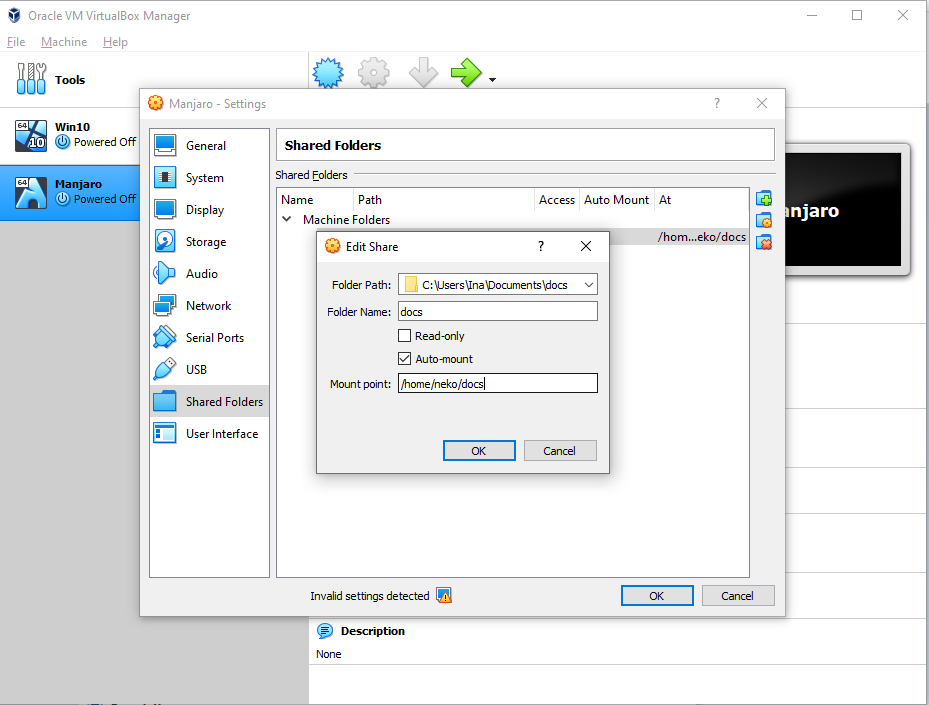Click the Auto Mount column header
This screenshot has width=929, height=705.
(617, 200)
